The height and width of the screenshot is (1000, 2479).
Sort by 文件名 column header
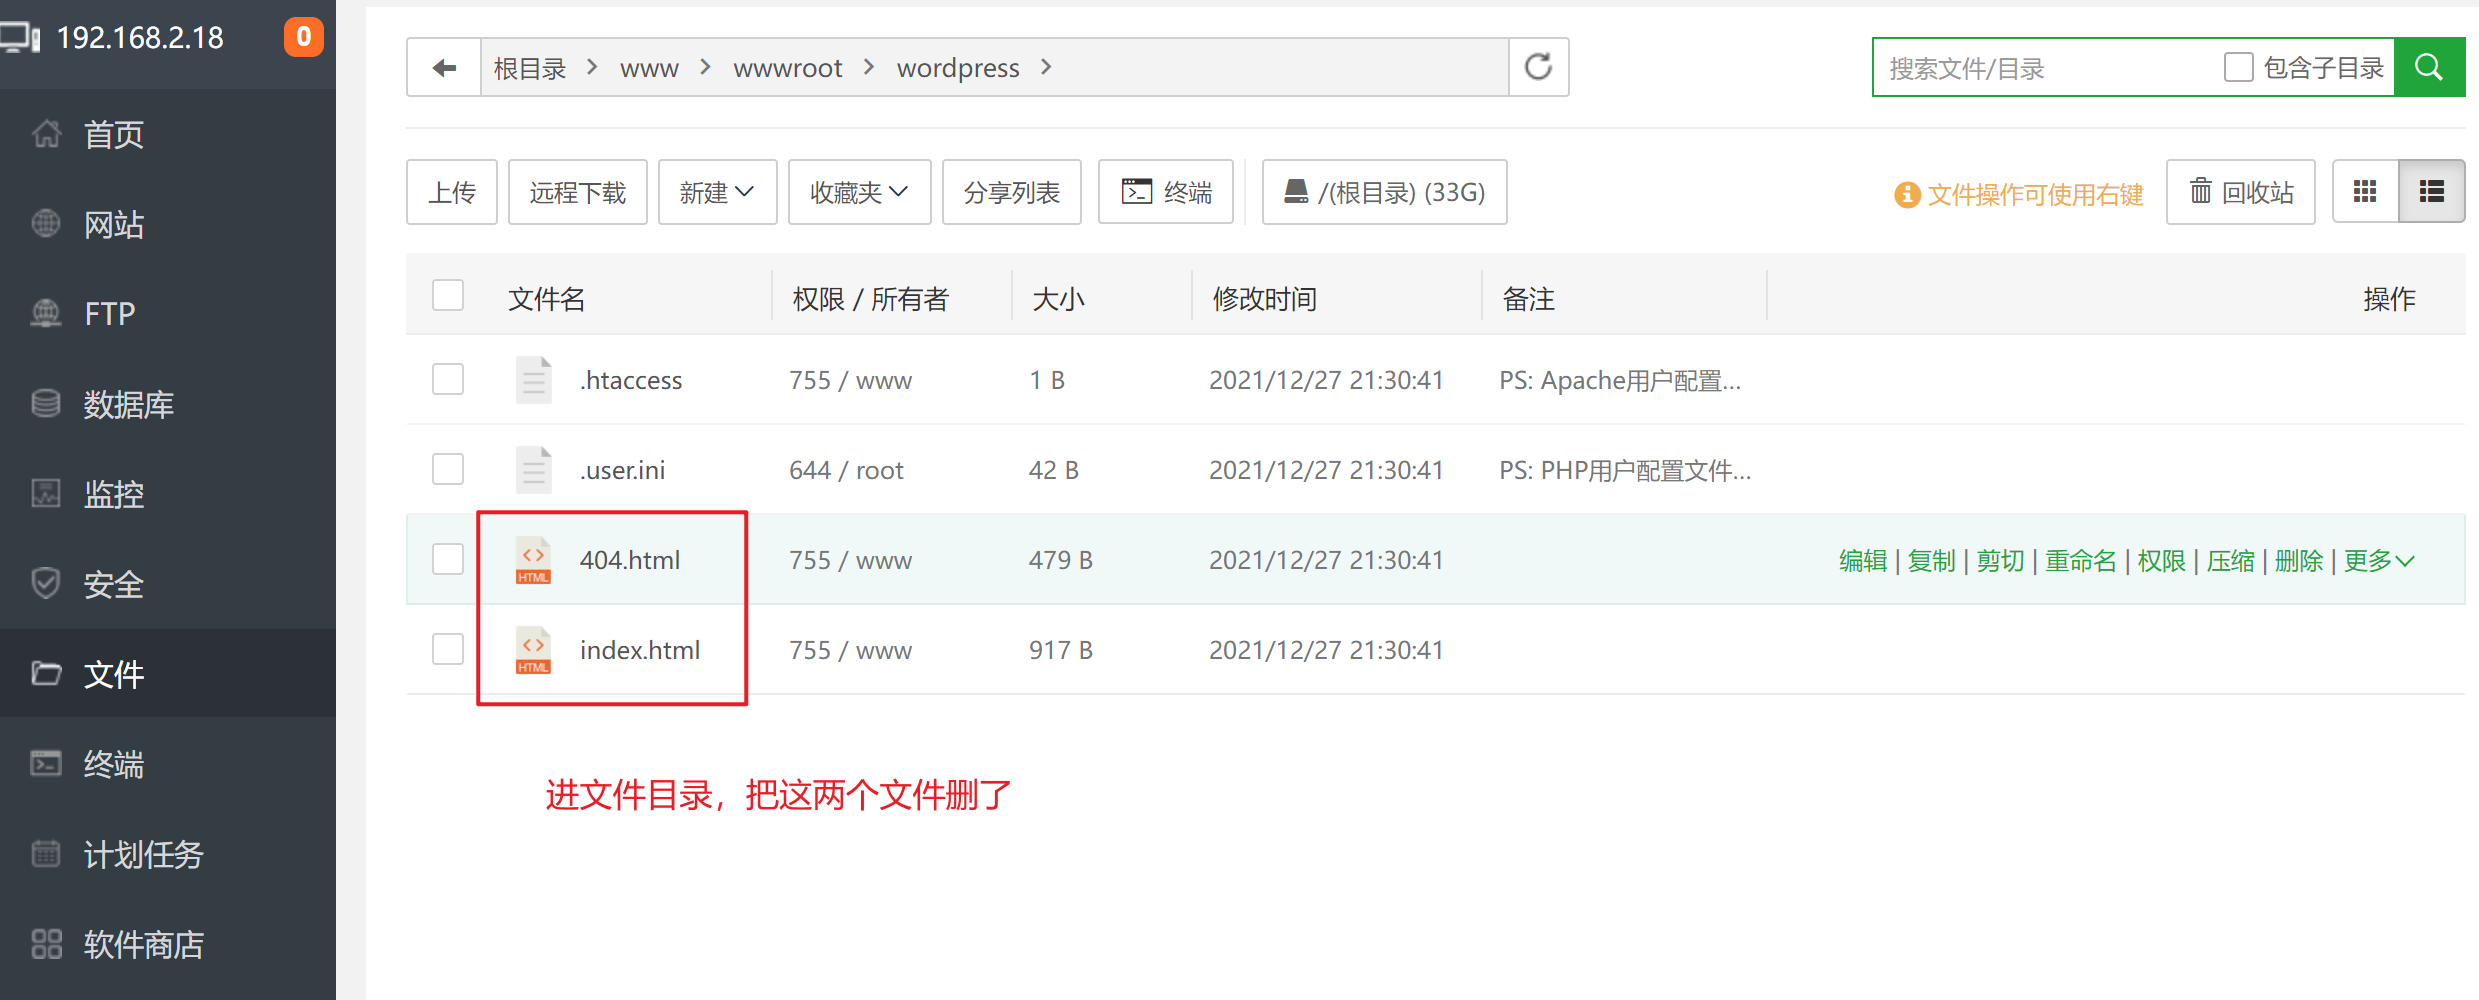point(547,299)
